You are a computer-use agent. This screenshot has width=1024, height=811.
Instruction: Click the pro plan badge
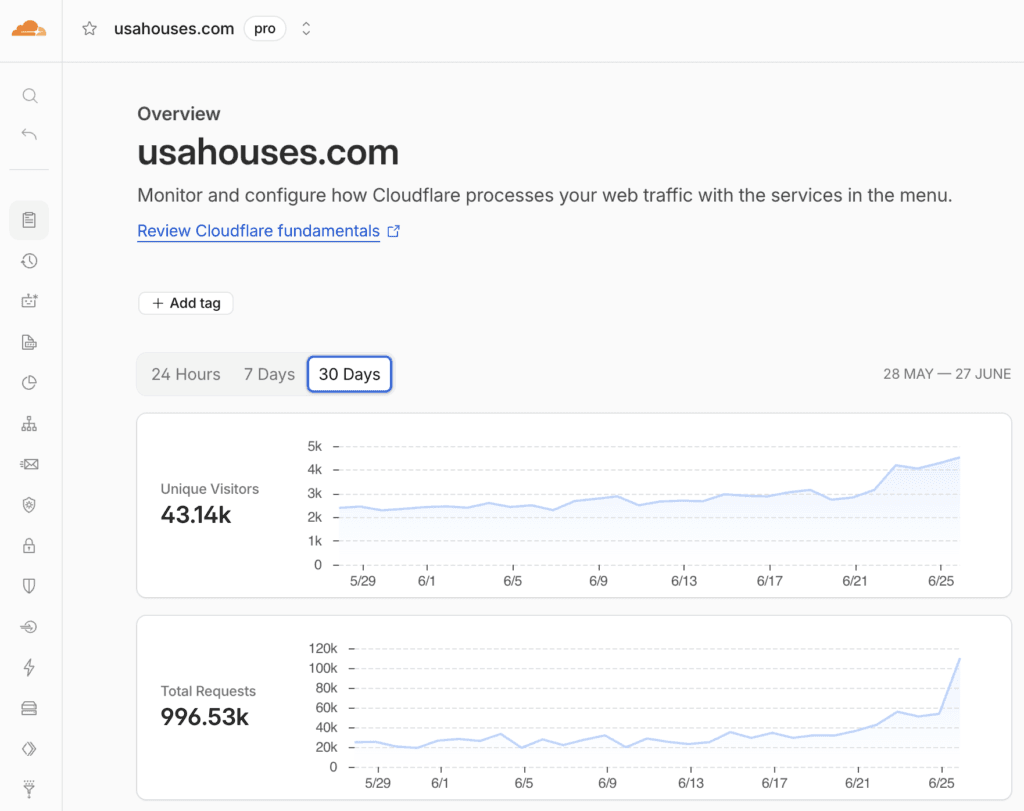264,29
